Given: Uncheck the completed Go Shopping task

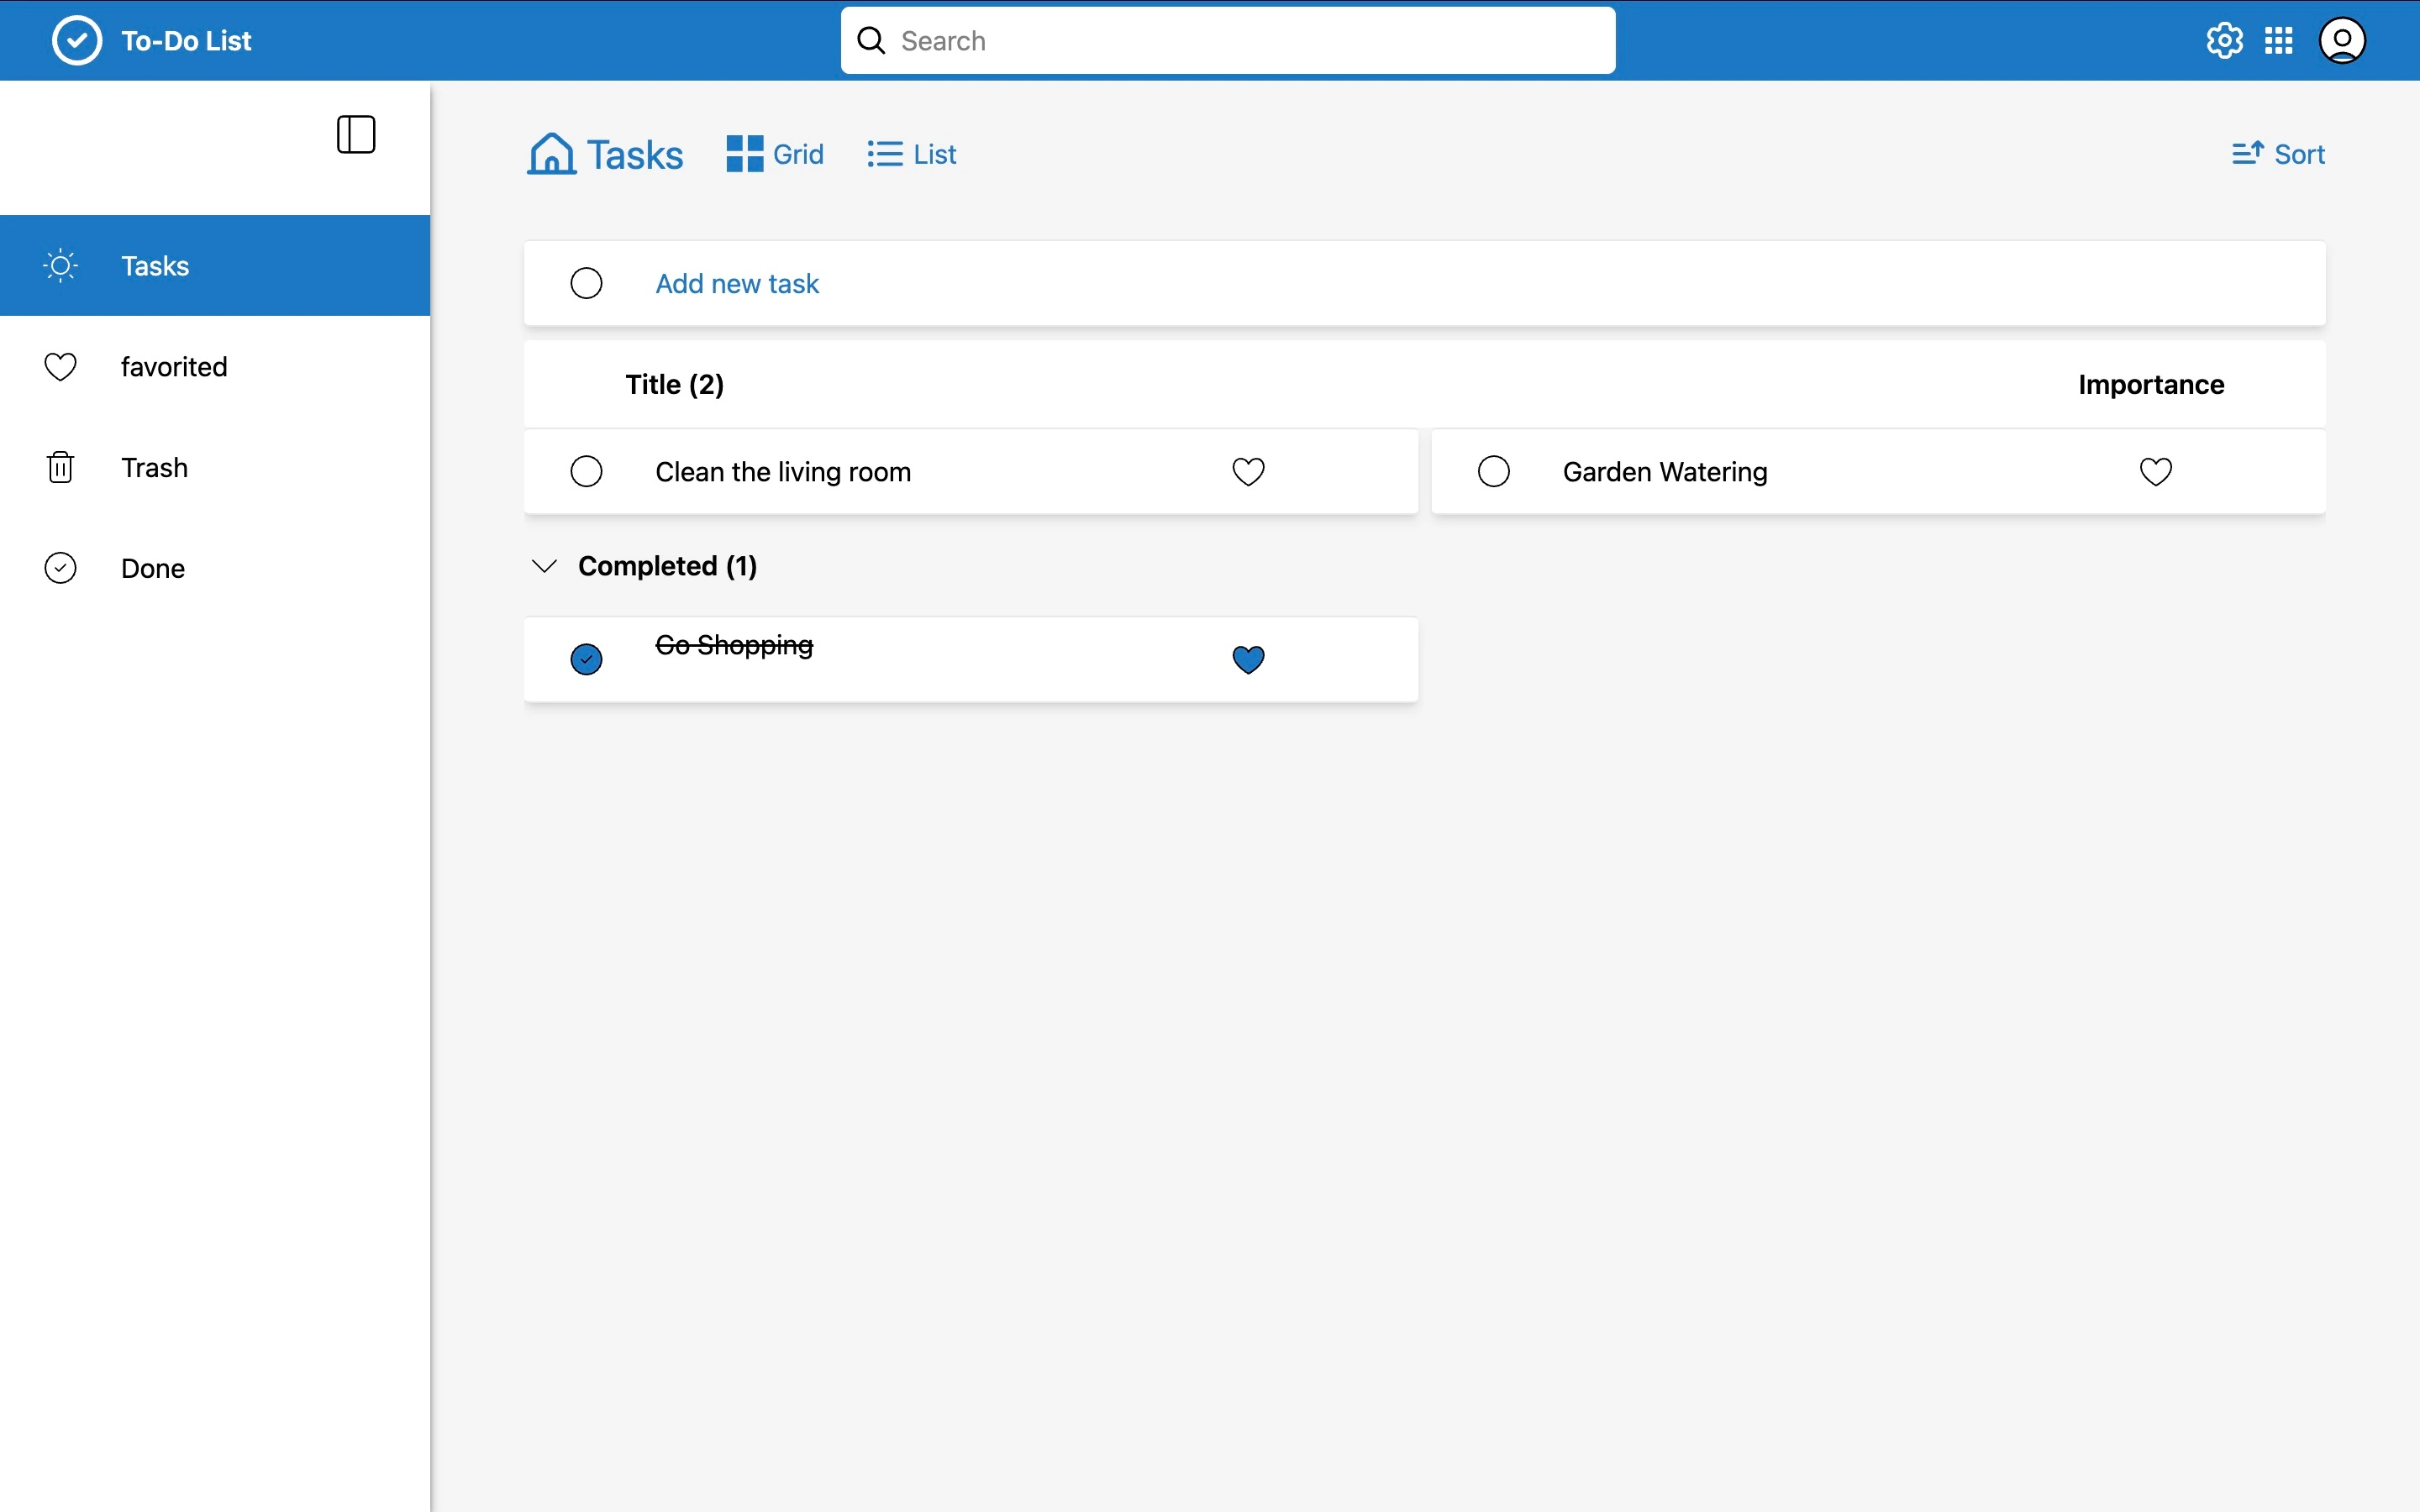Looking at the screenshot, I should (586, 660).
